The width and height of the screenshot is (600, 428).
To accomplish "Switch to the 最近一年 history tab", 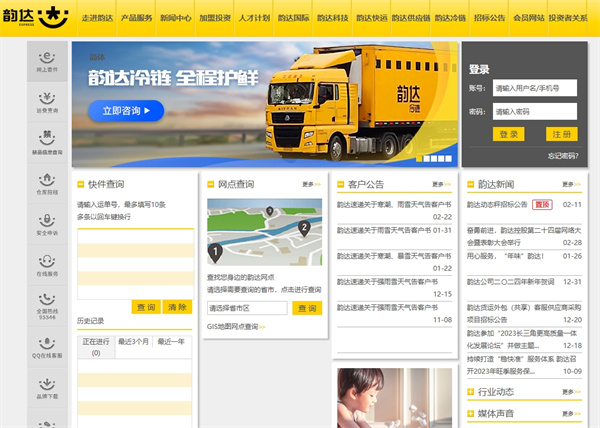I will (171, 342).
